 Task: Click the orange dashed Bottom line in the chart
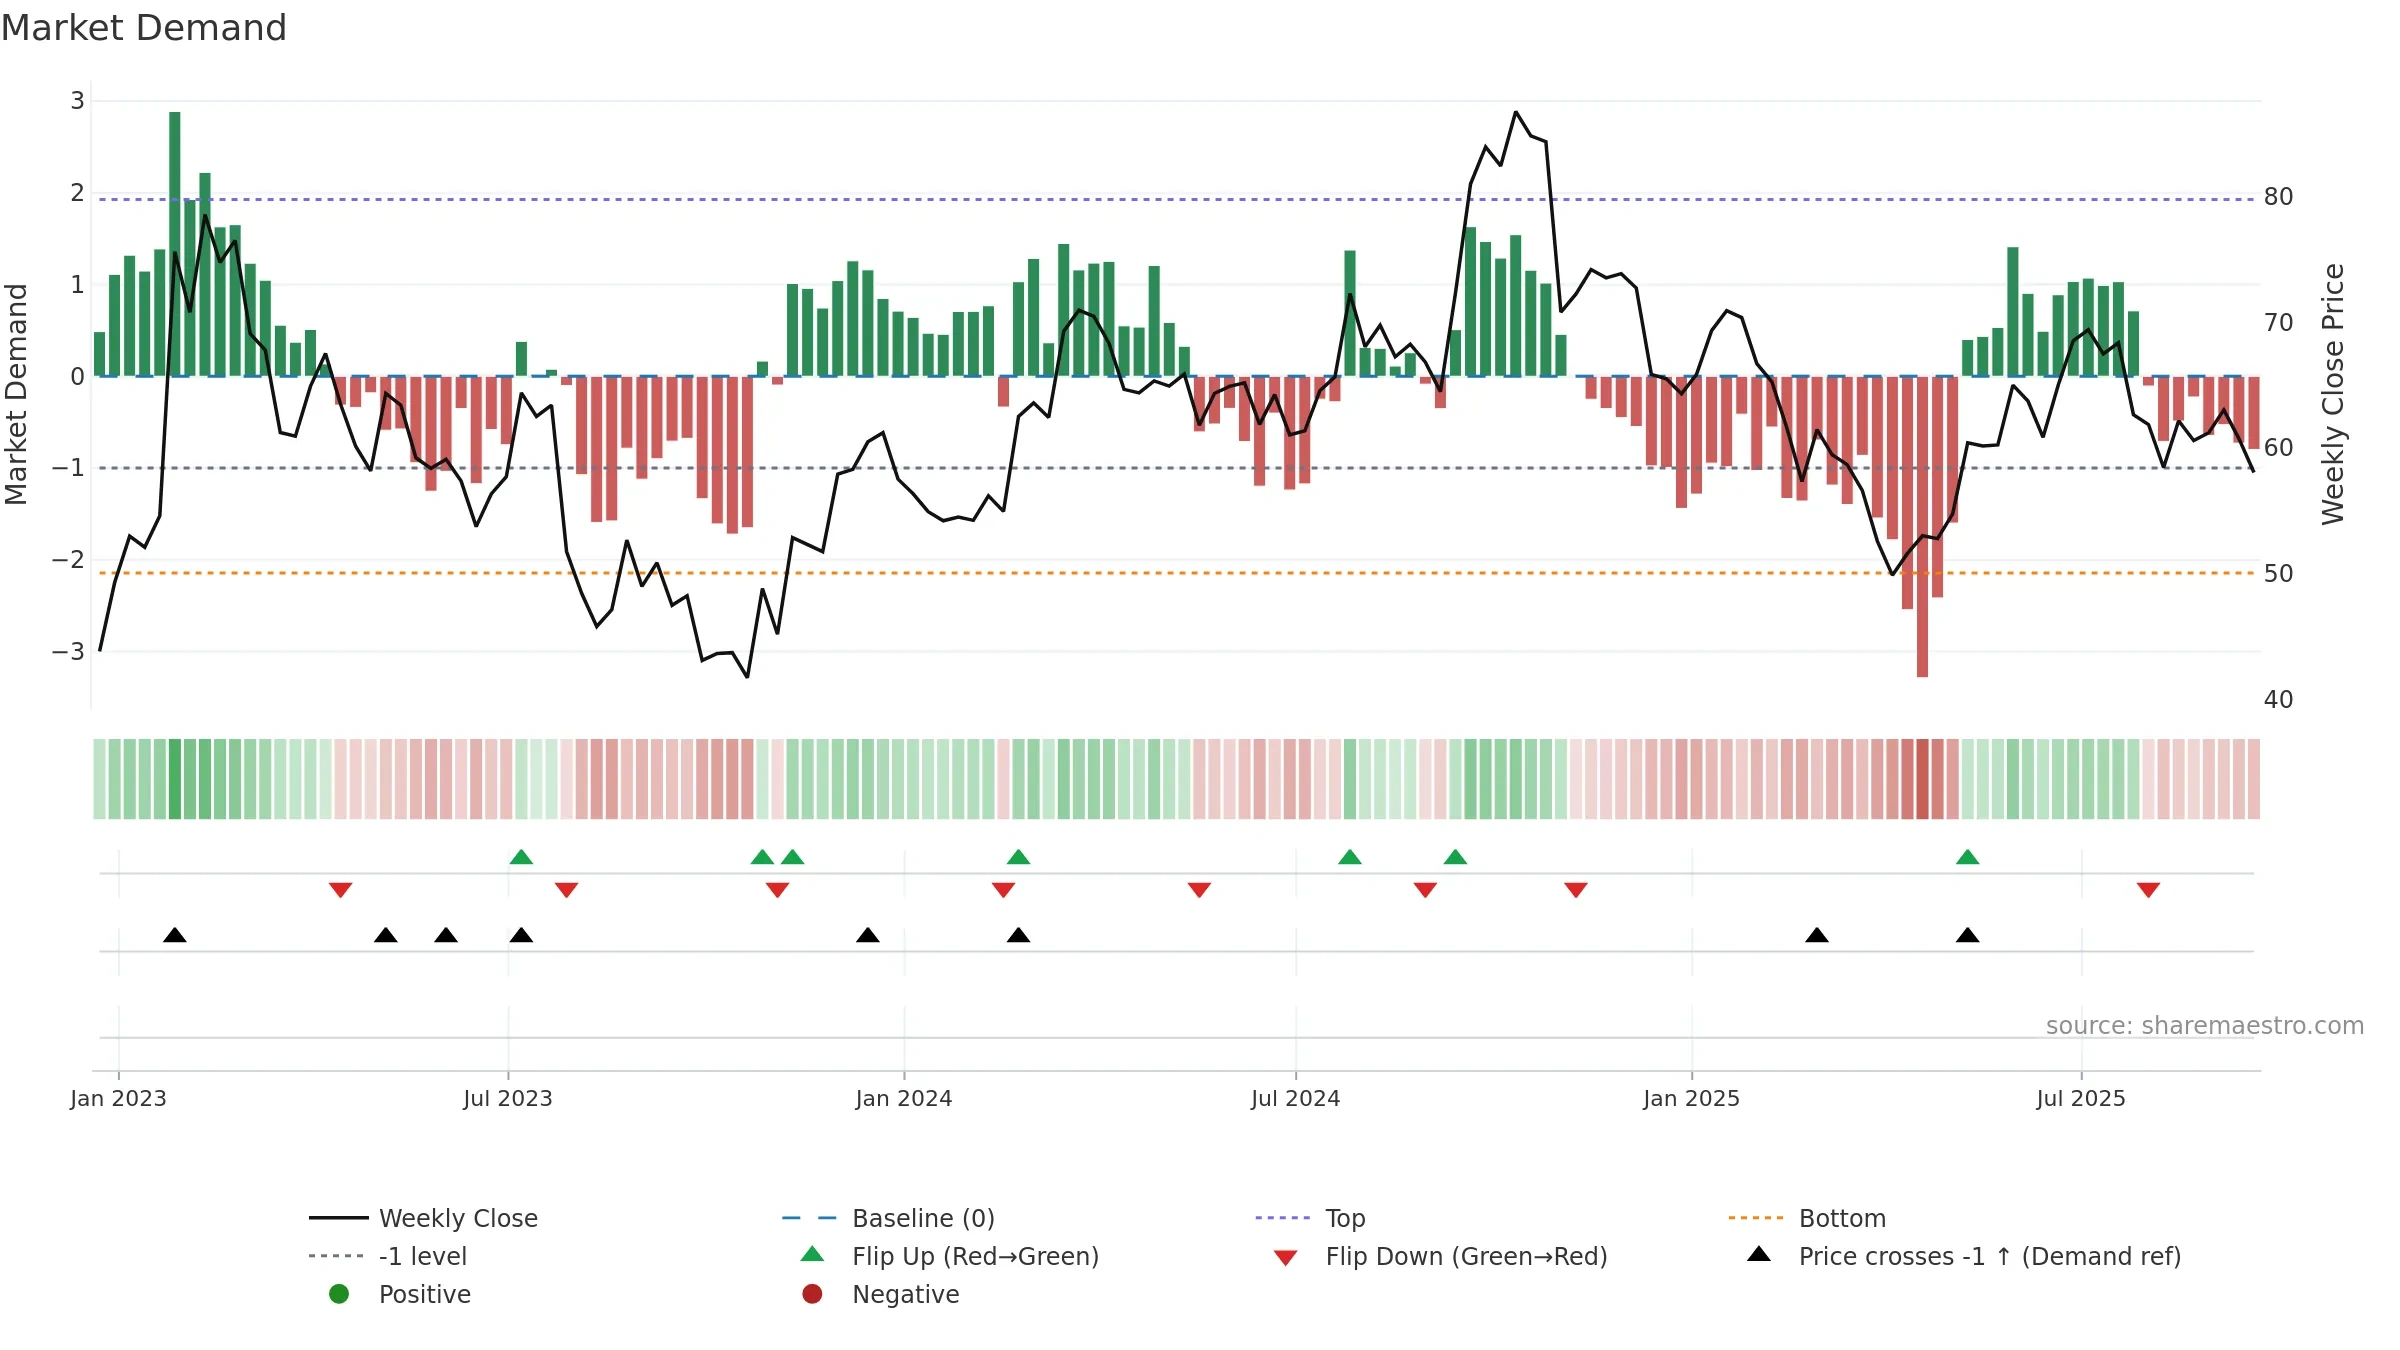(1176, 573)
